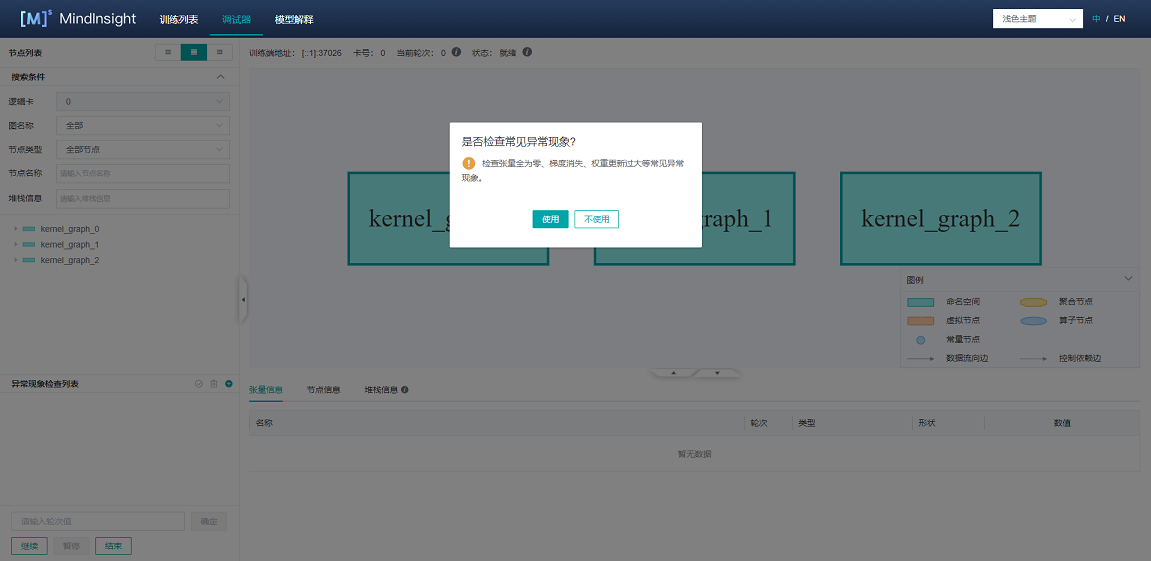
Task: Open the 逻辑卡 dropdown
Action: click(x=143, y=101)
